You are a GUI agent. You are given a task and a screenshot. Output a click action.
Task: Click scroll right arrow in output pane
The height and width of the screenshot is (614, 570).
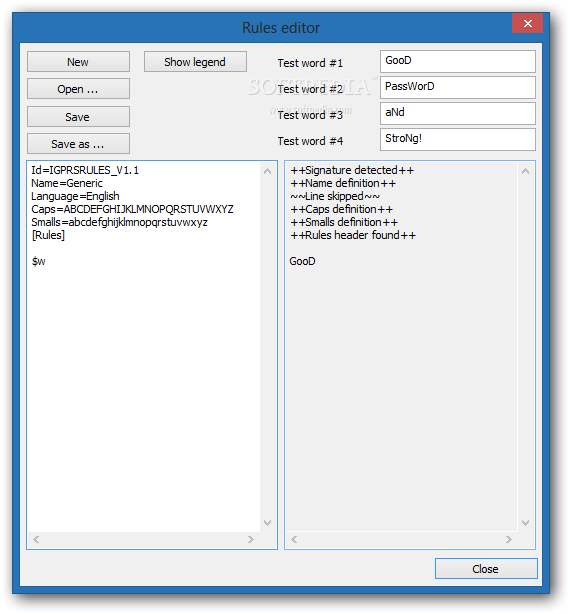pyautogui.click(x=509, y=540)
